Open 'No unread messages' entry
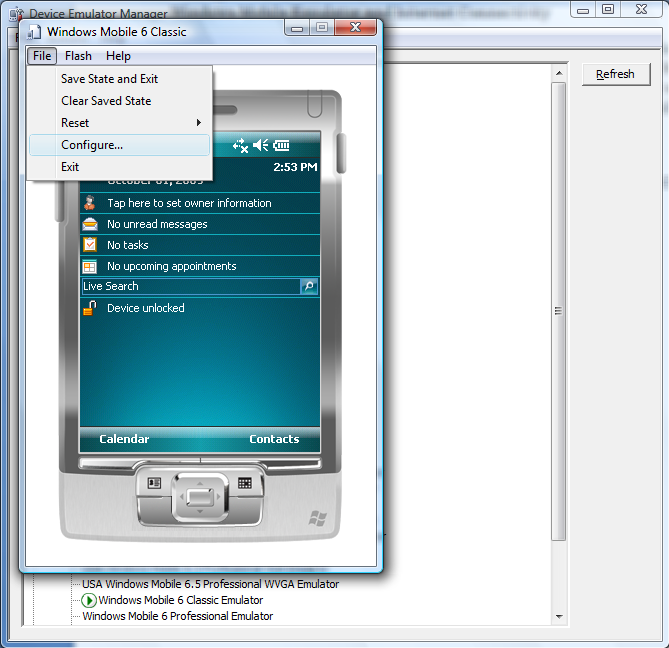 point(157,224)
